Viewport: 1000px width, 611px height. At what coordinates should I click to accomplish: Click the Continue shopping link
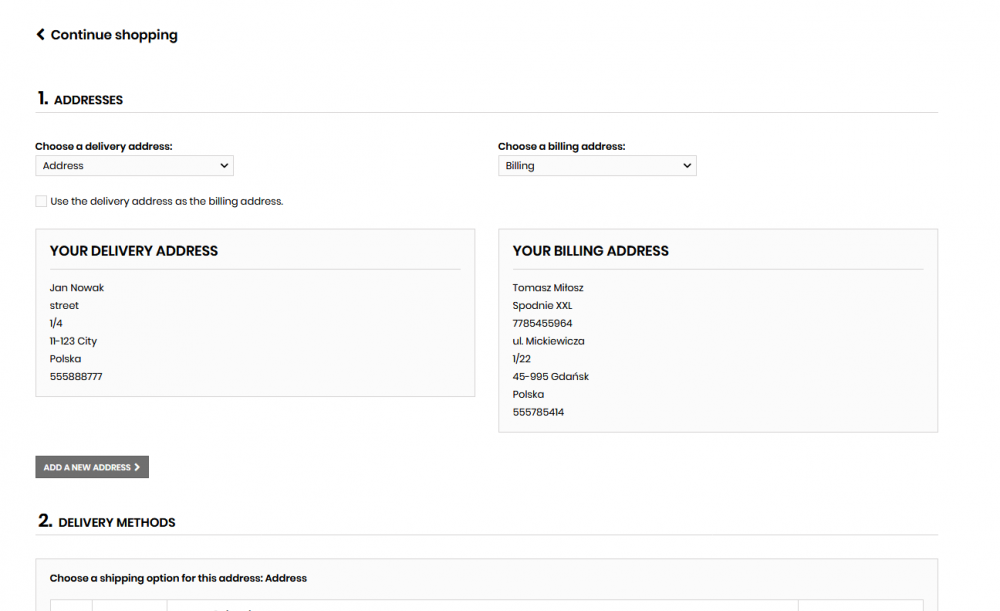tap(113, 34)
